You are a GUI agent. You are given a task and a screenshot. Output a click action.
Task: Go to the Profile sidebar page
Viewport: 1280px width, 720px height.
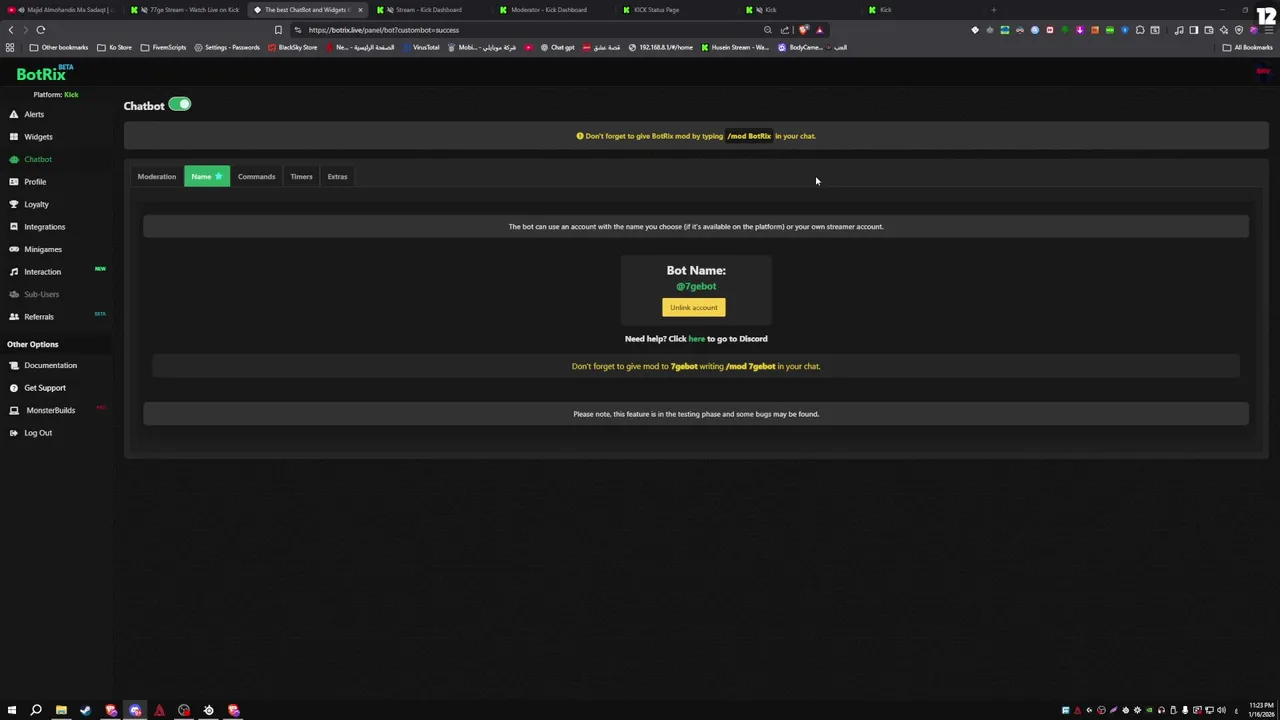35,182
